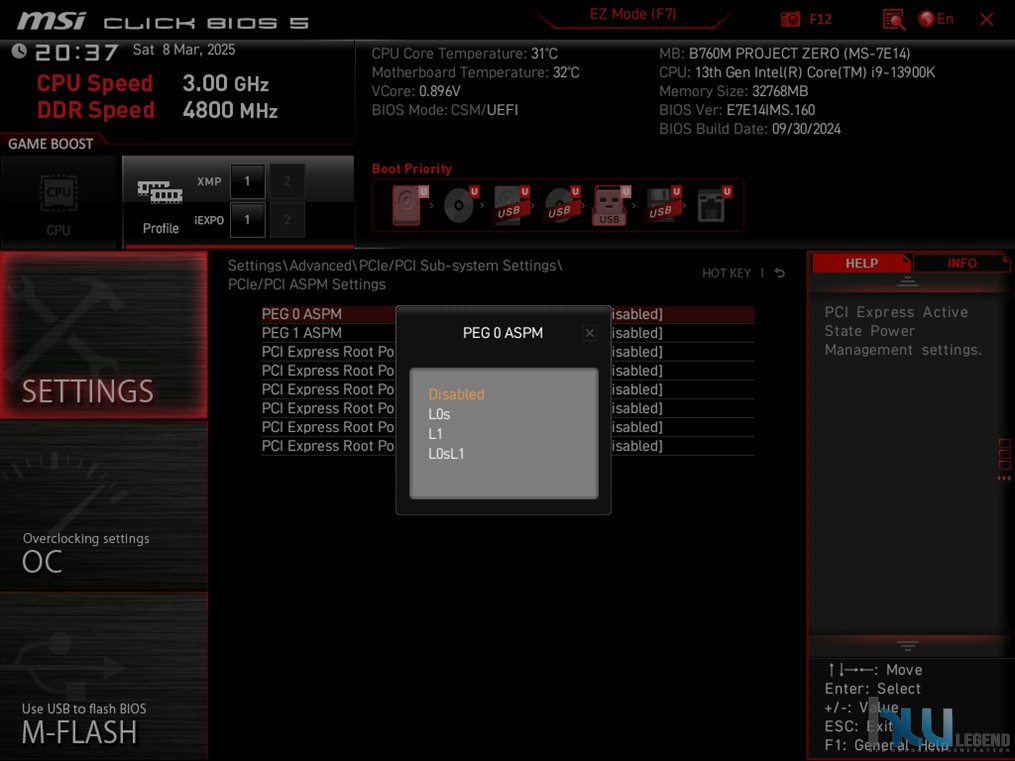Click the help panel bottom collapse handle
The image size is (1015, 761).
point(908,645)
